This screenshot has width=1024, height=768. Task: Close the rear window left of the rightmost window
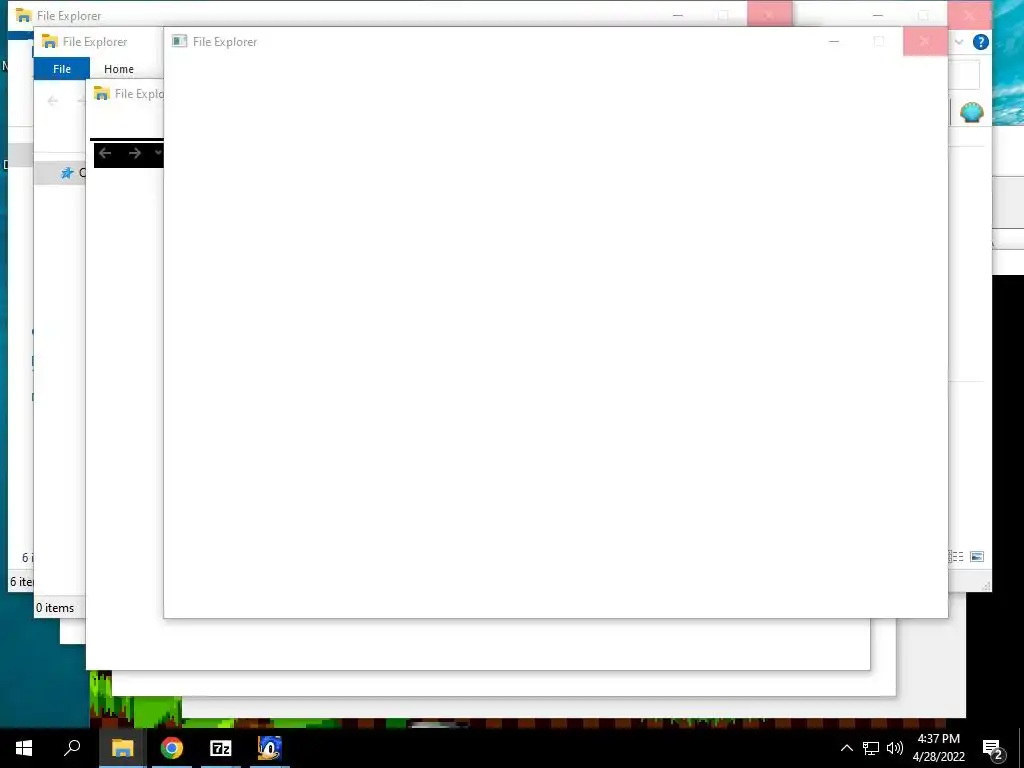click(769, 14)
